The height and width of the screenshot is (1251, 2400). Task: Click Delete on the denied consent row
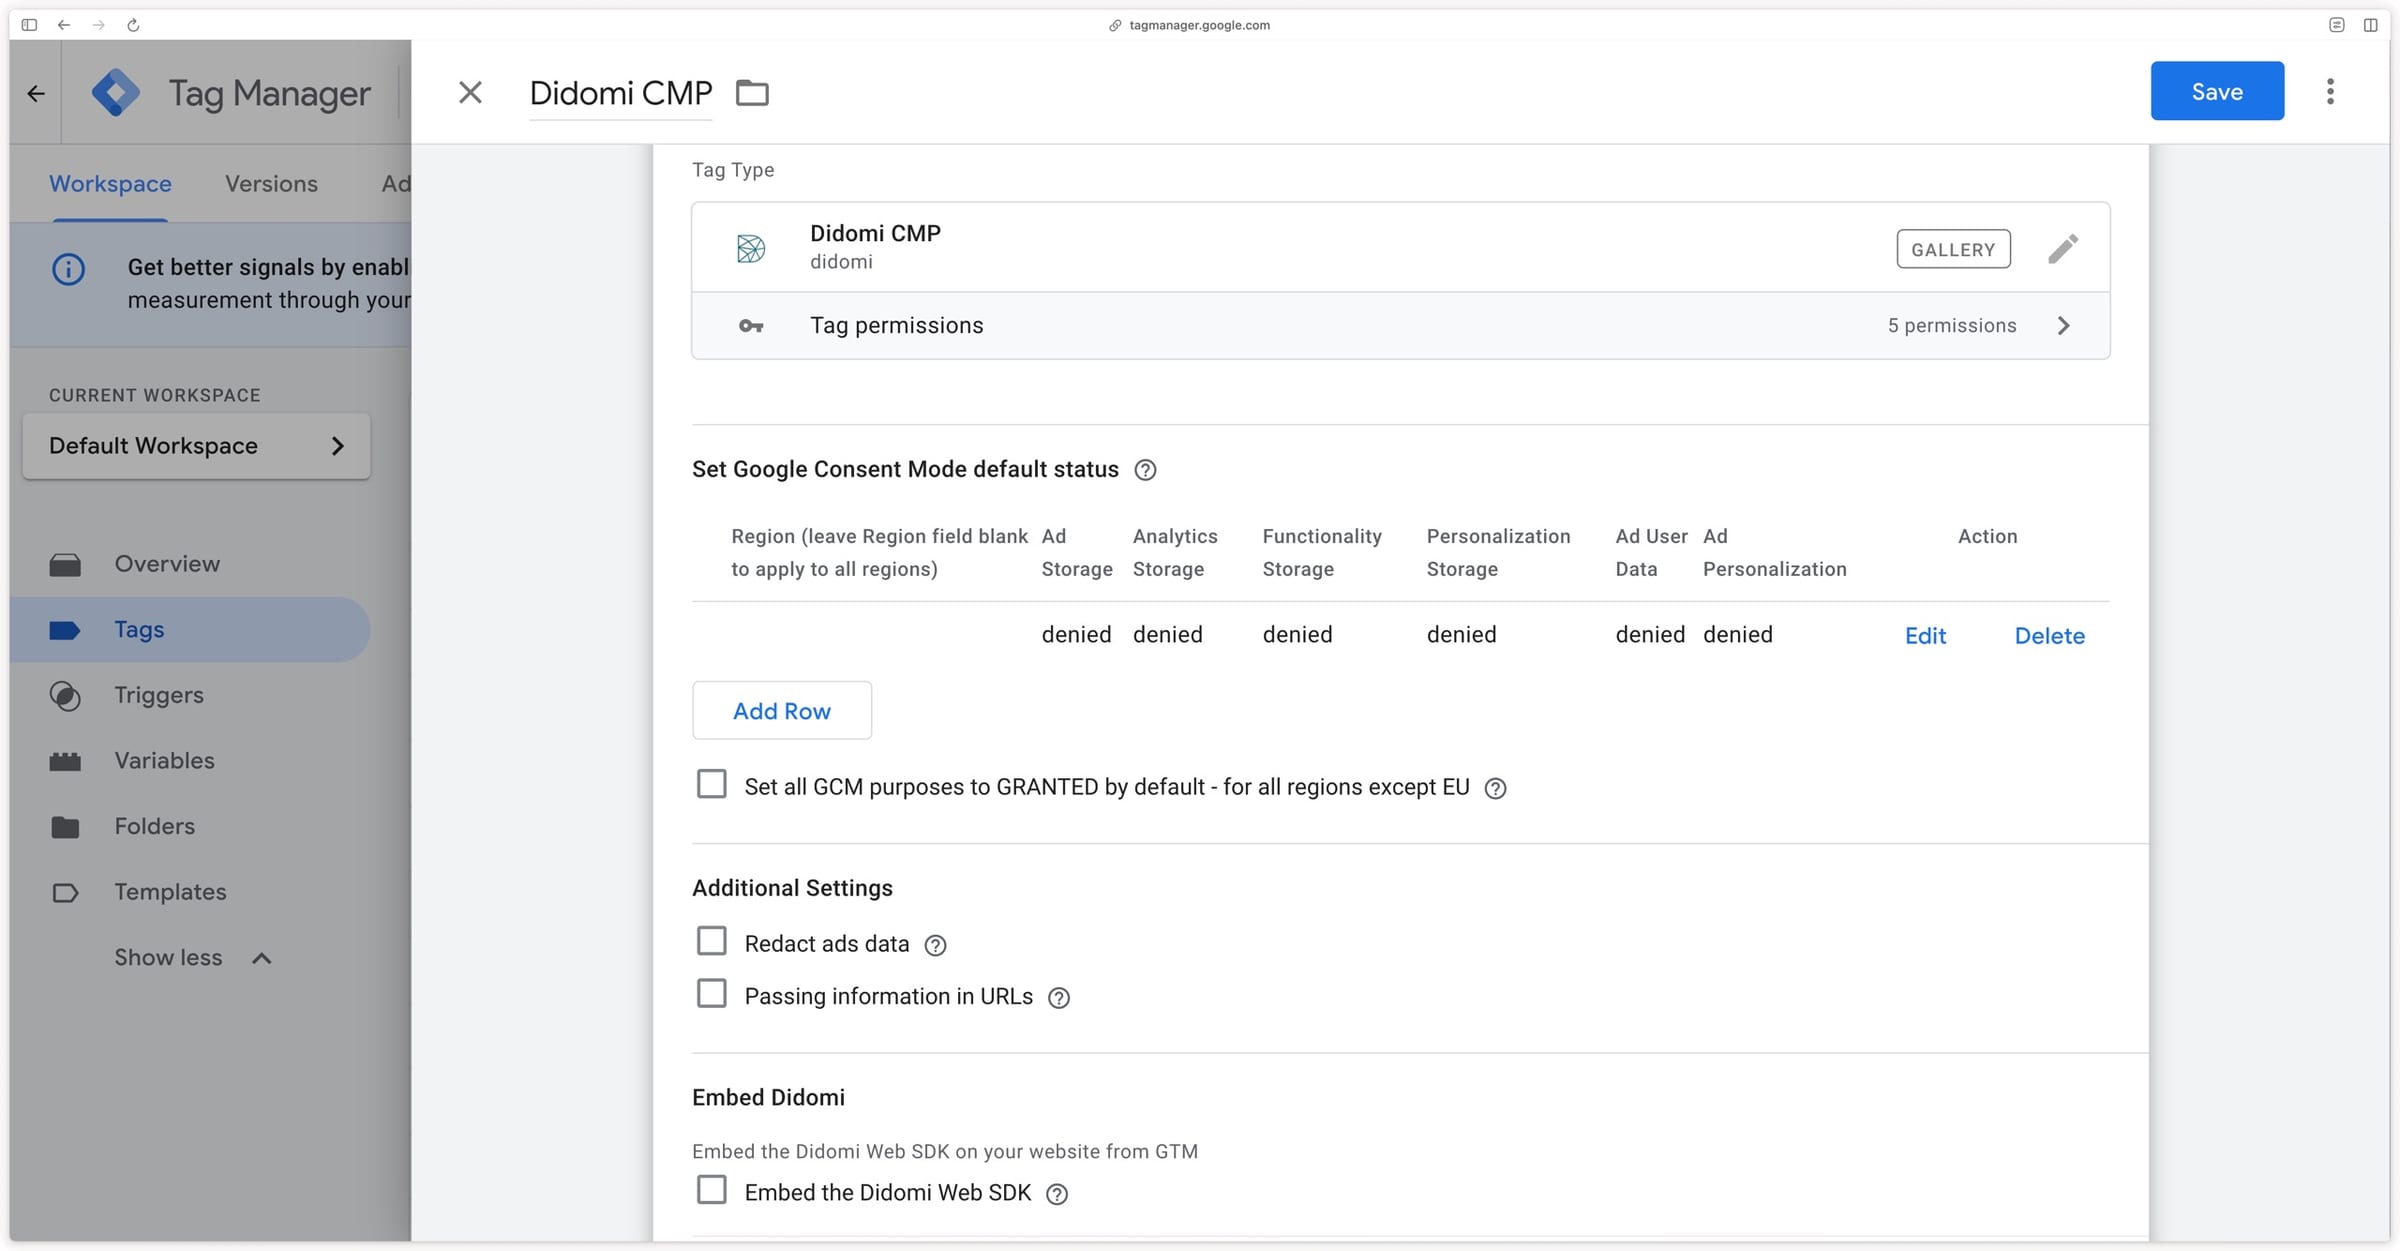coord(2049,636)
